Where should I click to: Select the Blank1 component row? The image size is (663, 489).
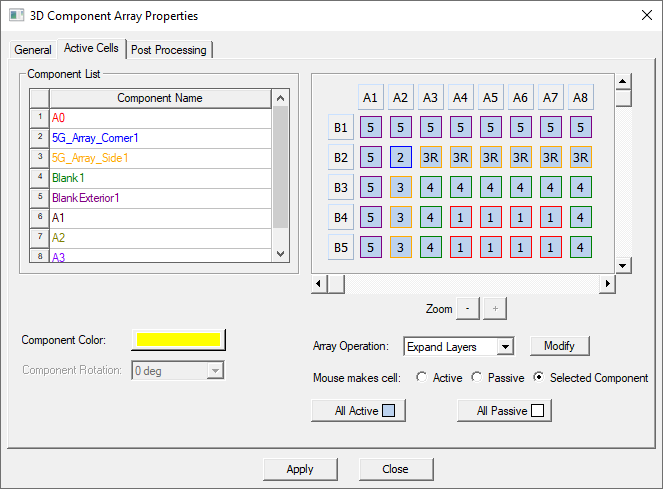[x=161, y=178]
